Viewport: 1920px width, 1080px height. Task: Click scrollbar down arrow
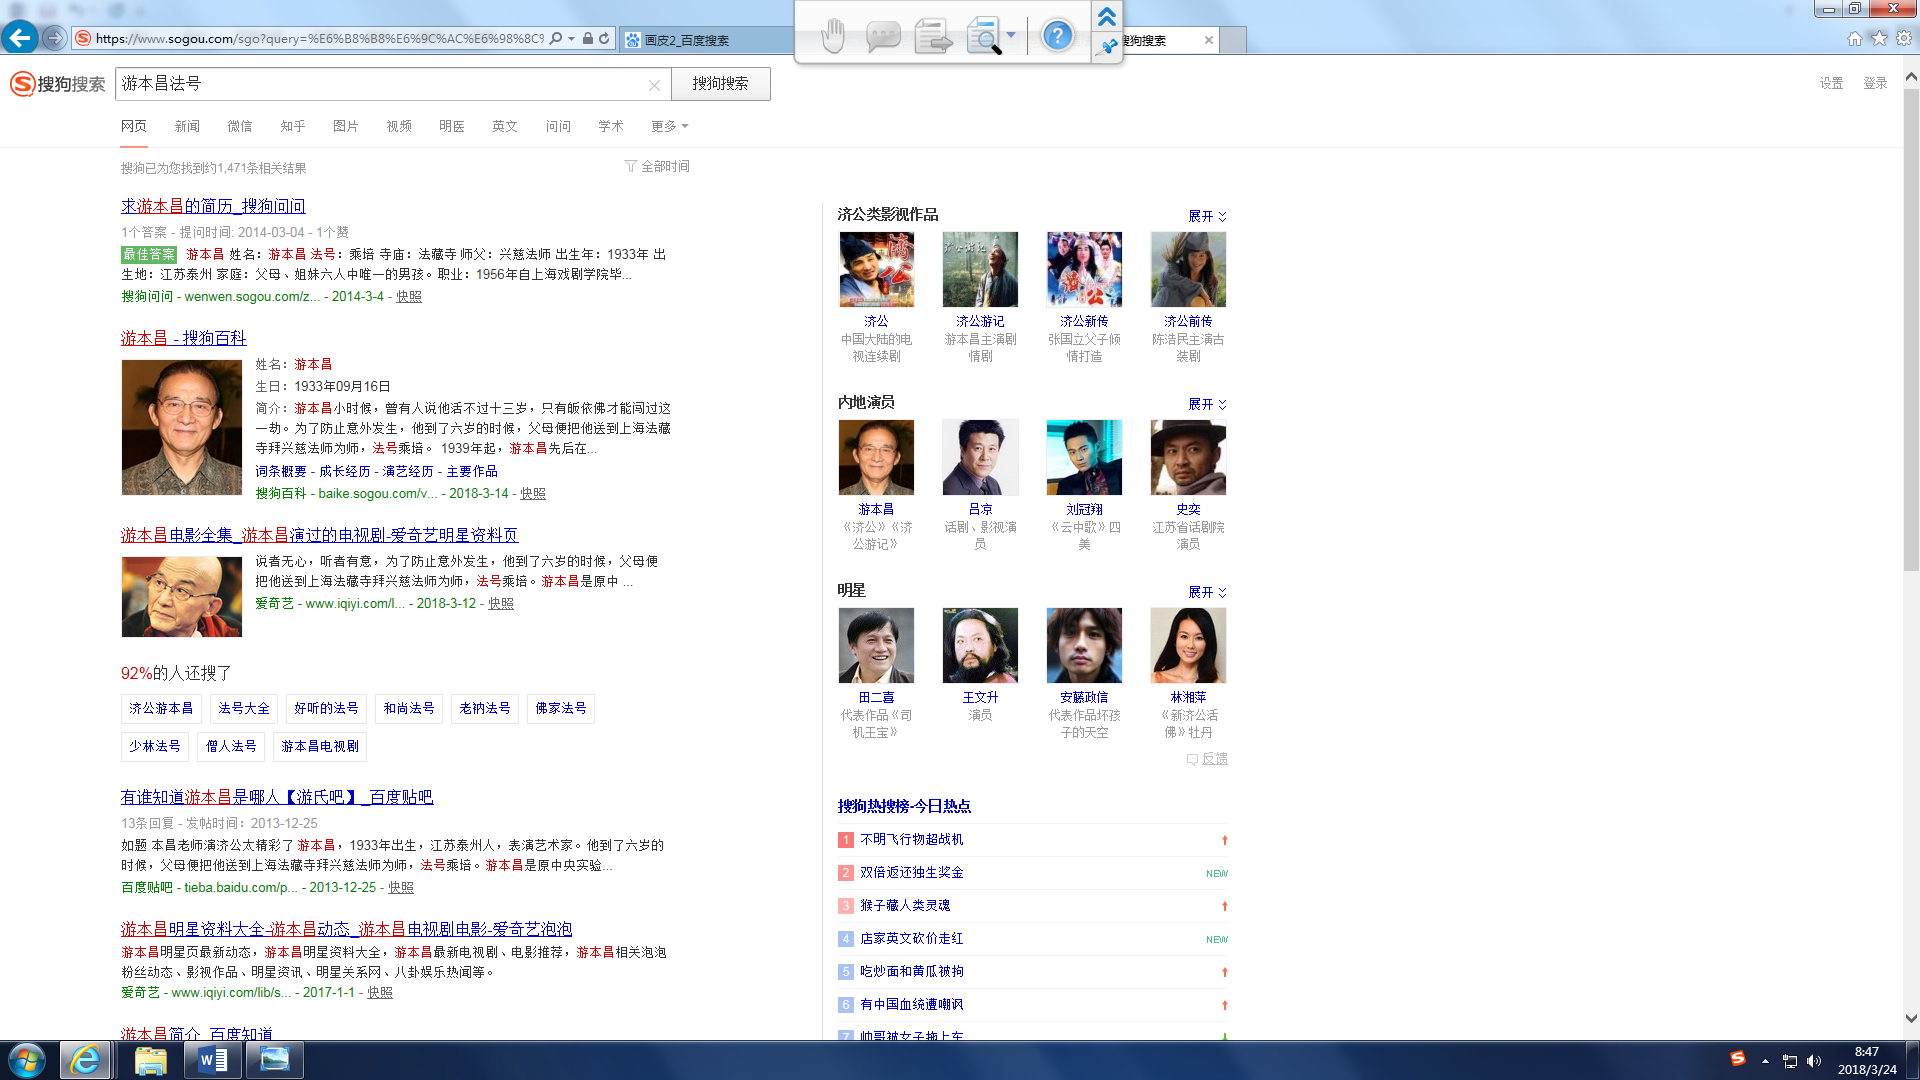(x=1911, y=1019)
